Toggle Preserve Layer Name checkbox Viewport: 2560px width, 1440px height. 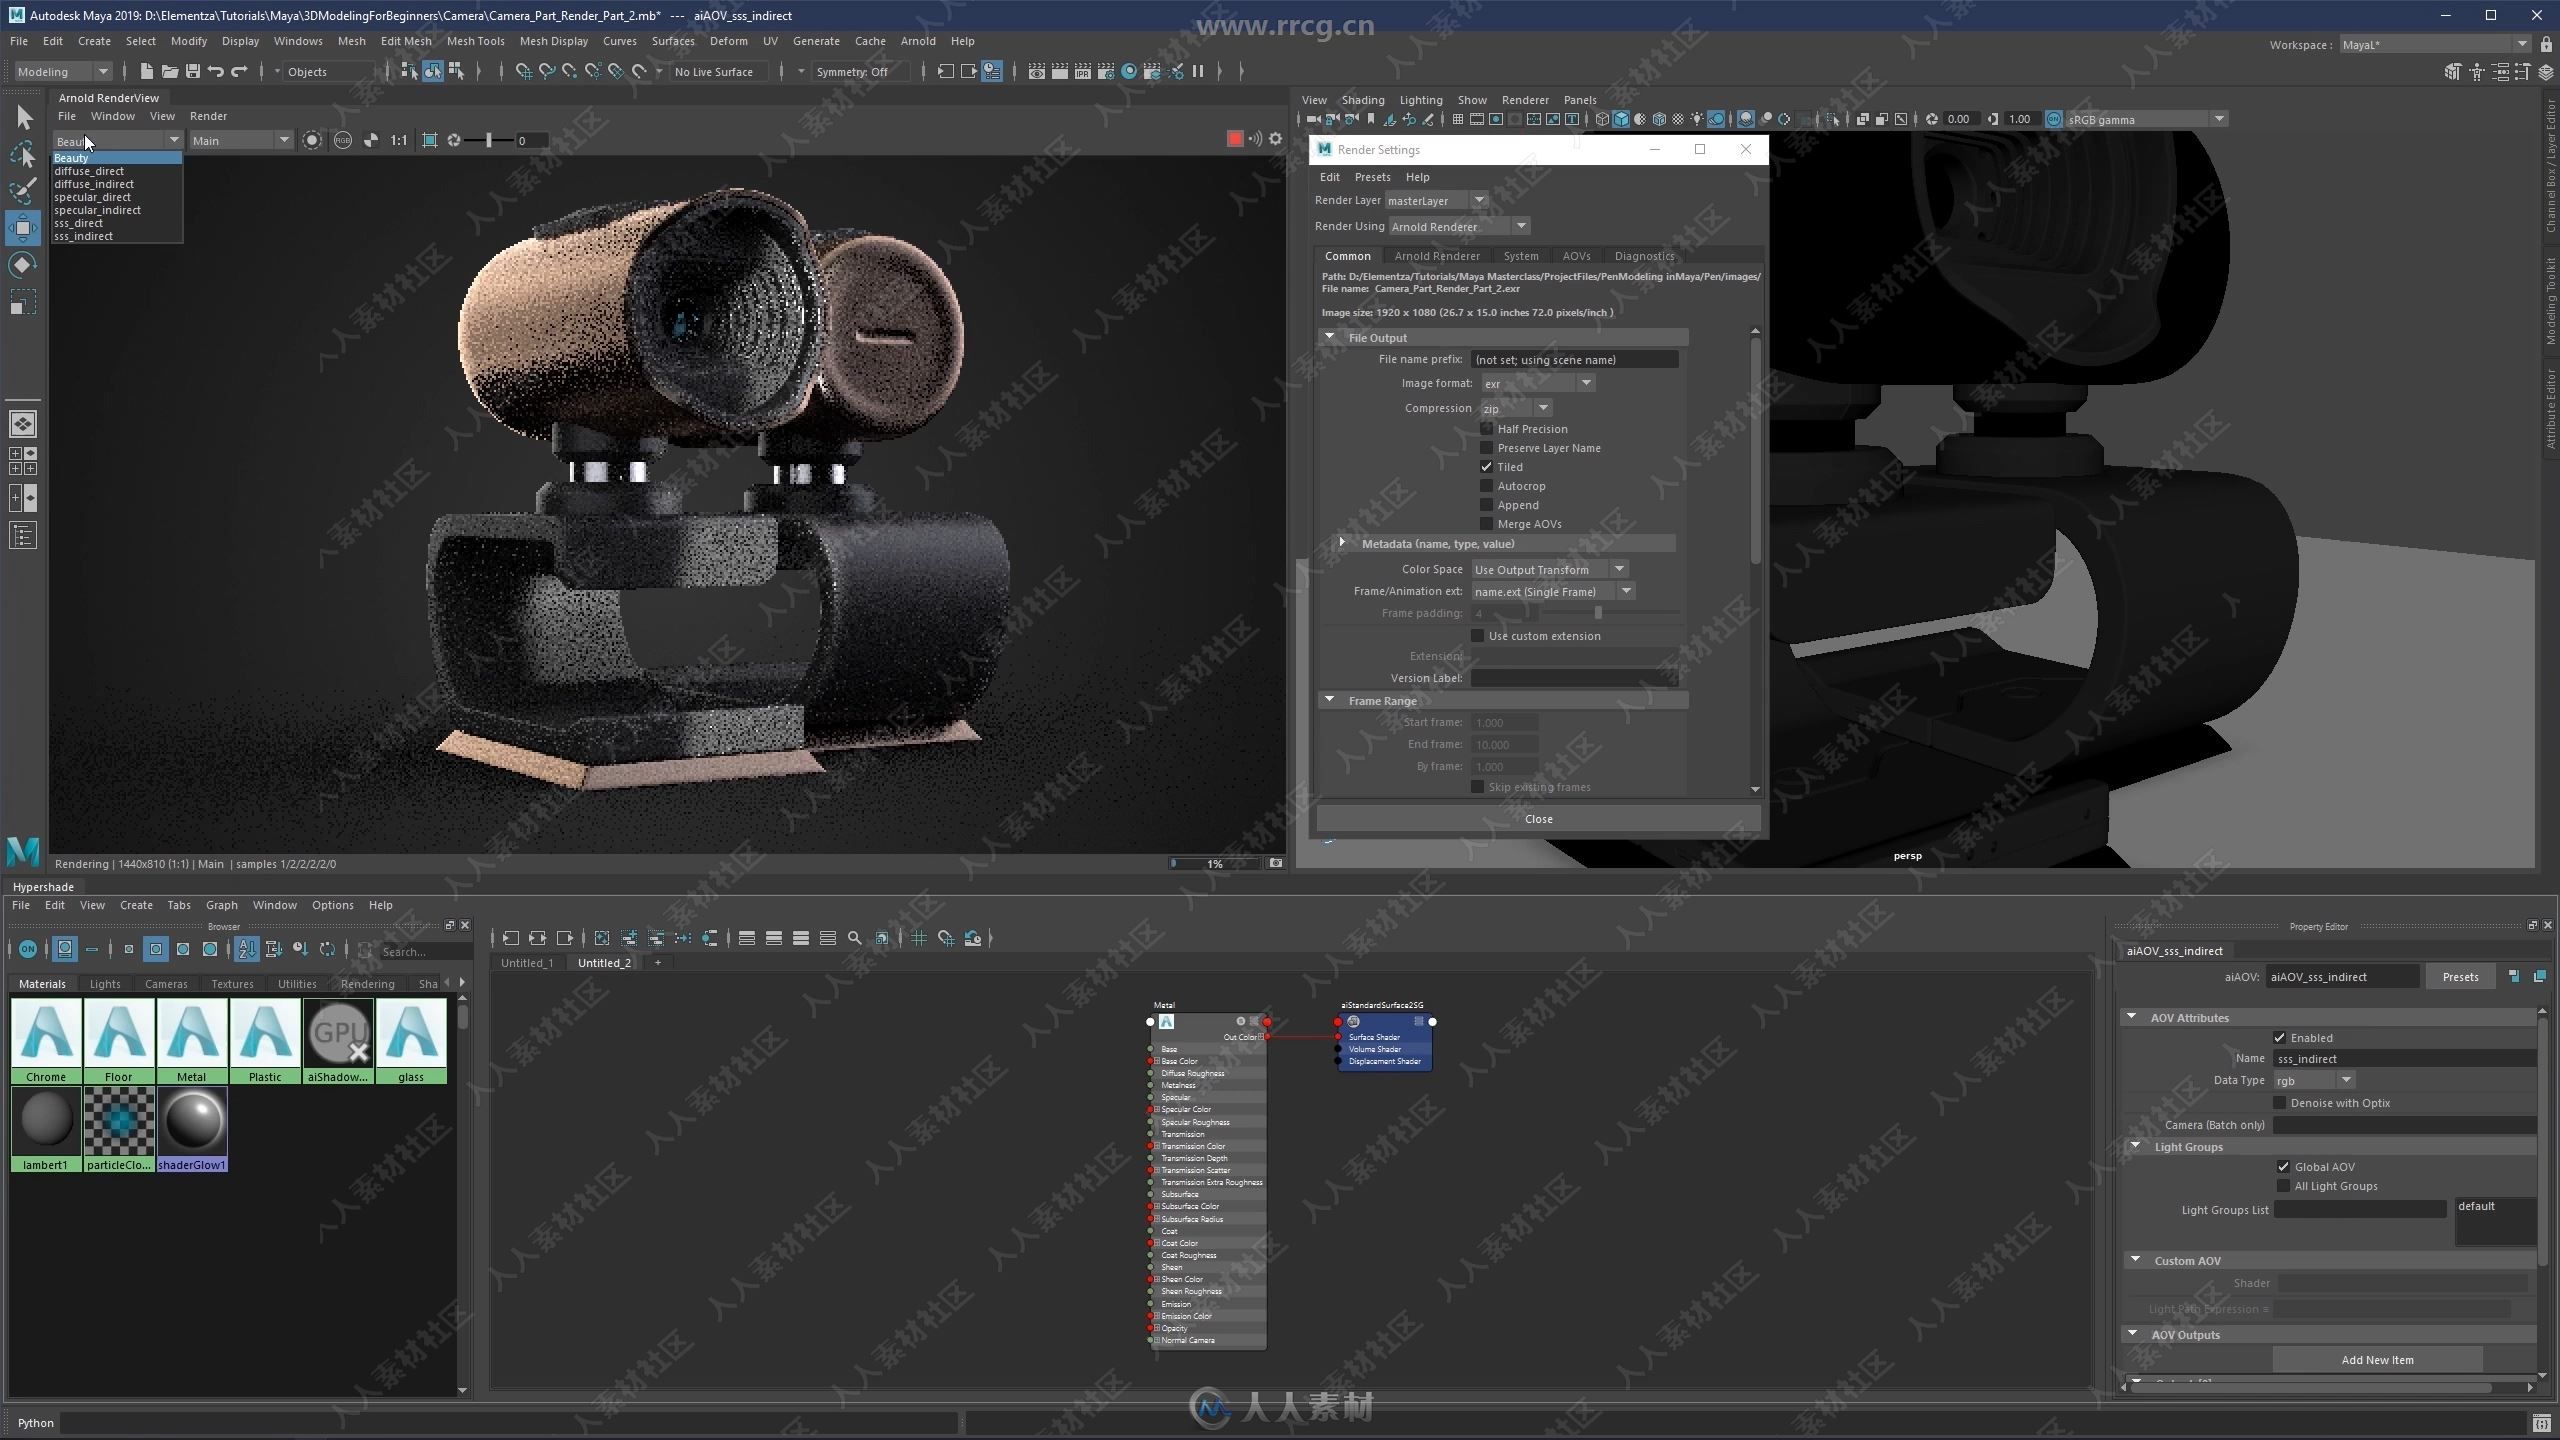coord(1486,447)
